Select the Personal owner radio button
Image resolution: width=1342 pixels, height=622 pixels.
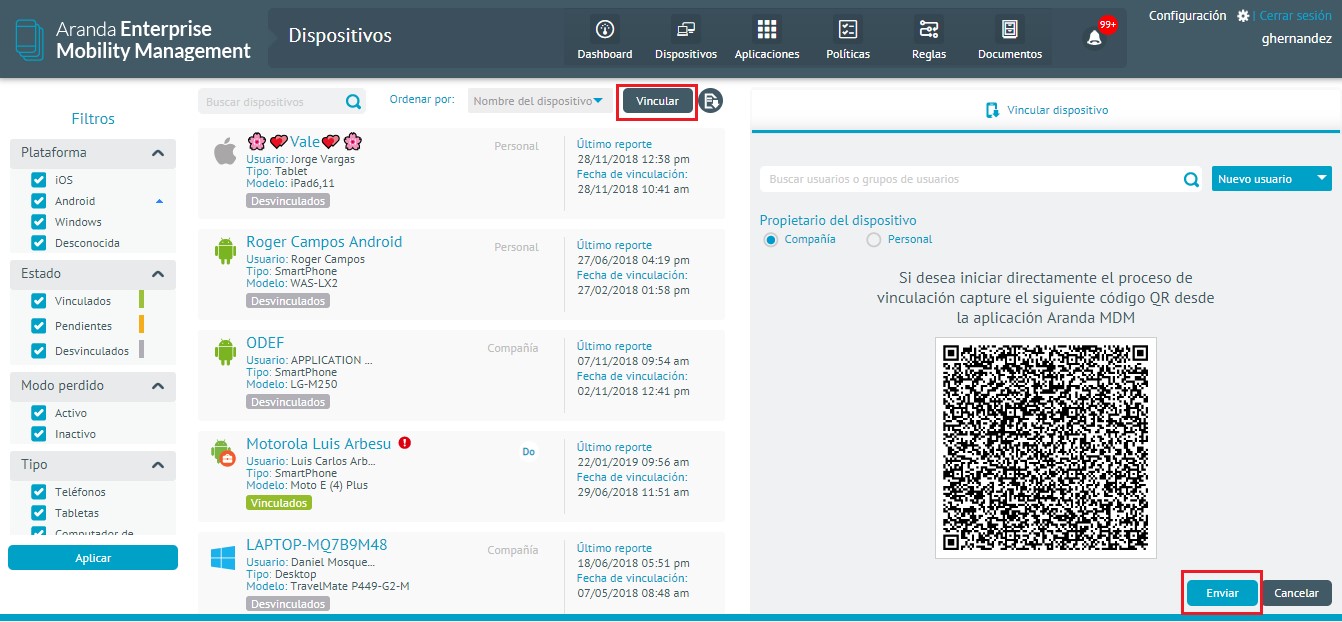point(874,239)
